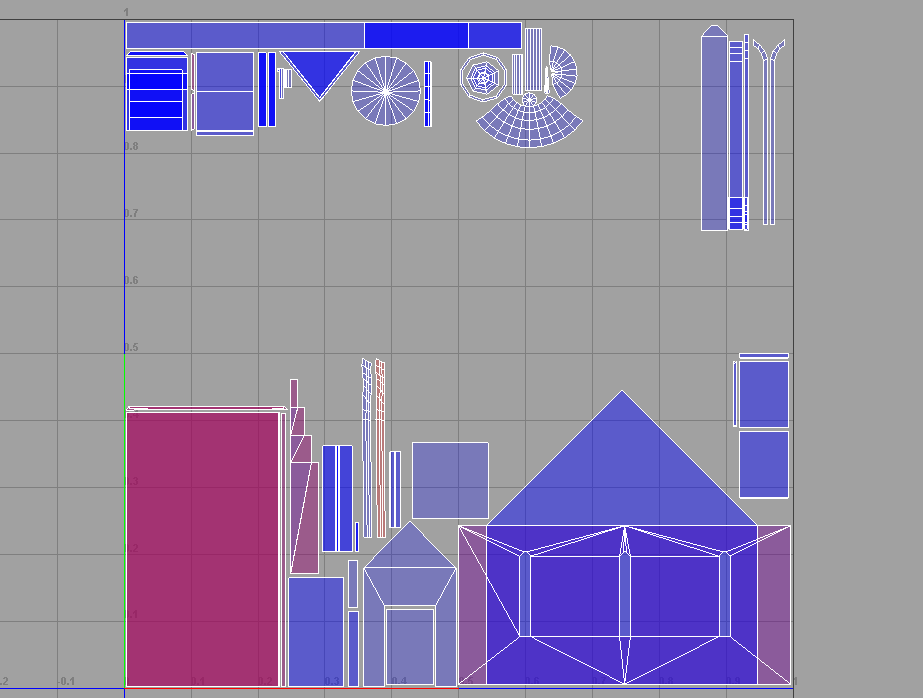Click the twisted thin red strip UV shell

(x=380, y=448)
